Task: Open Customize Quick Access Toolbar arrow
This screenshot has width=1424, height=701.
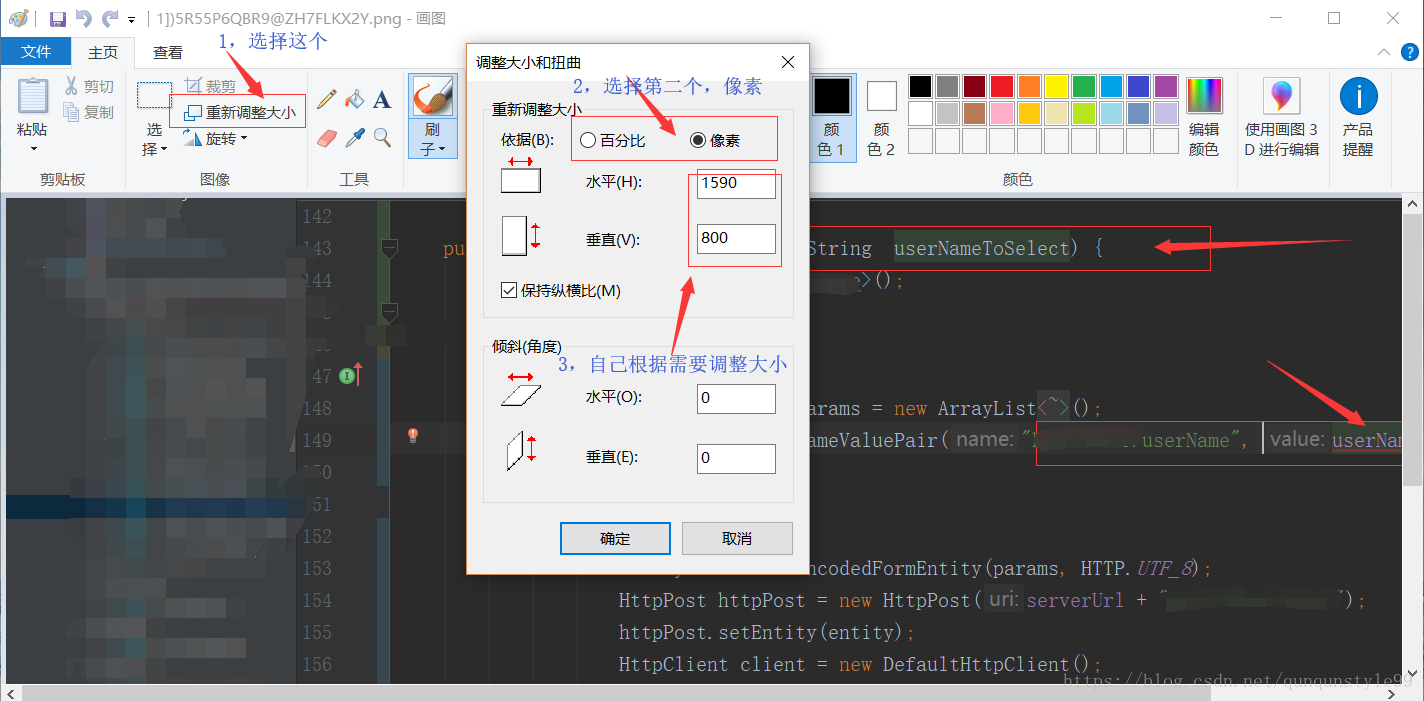Action: pyautogui.click(x=131, y=19)
